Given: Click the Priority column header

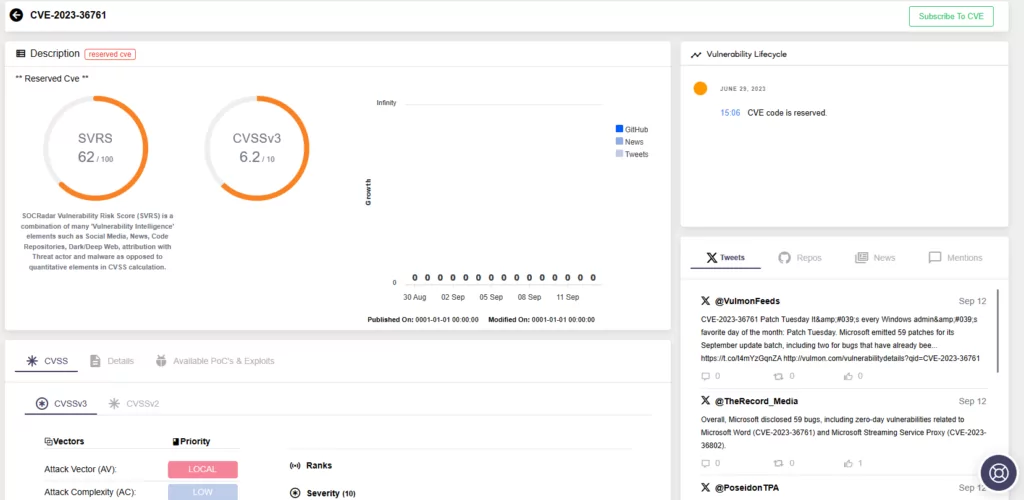Looking at the screenshot, I should tap(191, 441).
